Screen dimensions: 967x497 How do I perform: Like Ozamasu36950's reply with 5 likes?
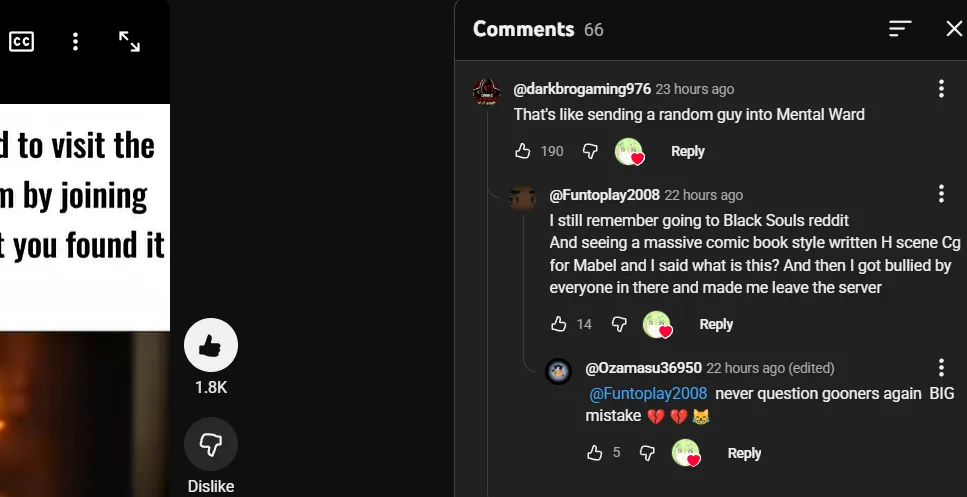(x=595, y=453)
